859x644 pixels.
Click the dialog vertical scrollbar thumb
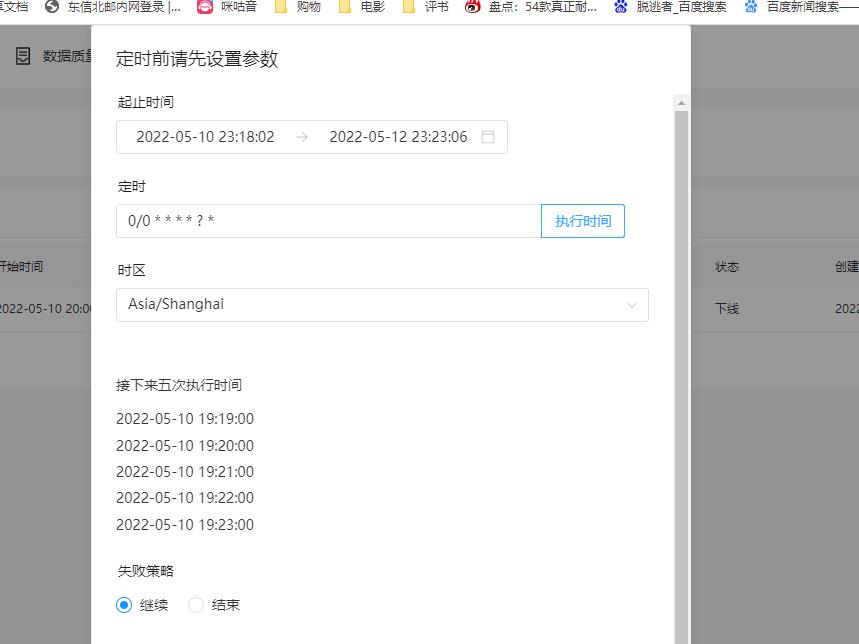point(682,377)
